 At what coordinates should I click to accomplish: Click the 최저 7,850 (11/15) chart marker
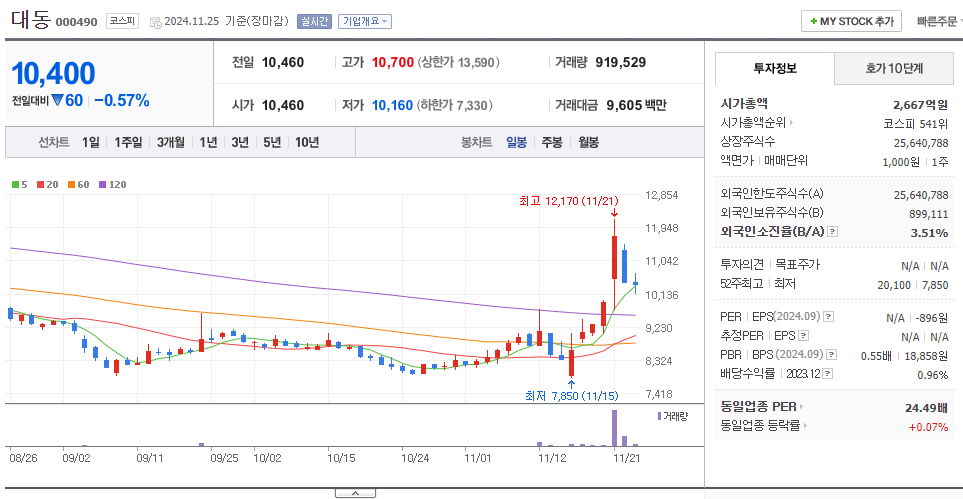571,396
